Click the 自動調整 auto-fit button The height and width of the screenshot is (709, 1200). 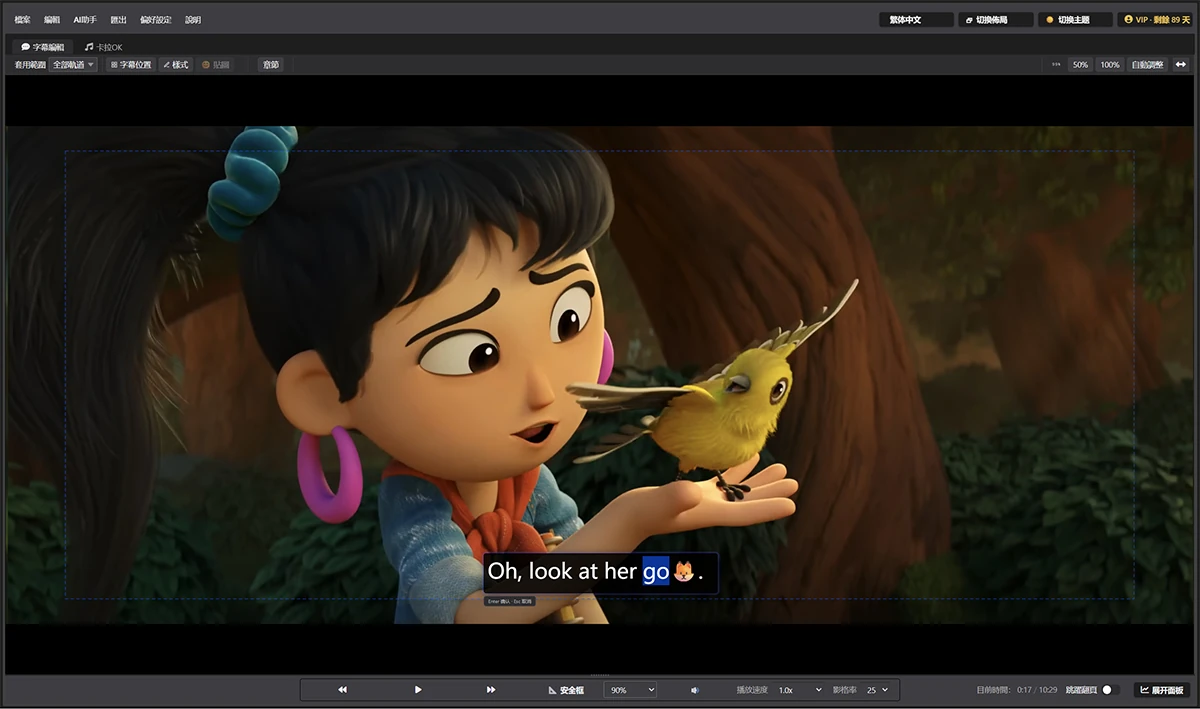point(1147,65)
